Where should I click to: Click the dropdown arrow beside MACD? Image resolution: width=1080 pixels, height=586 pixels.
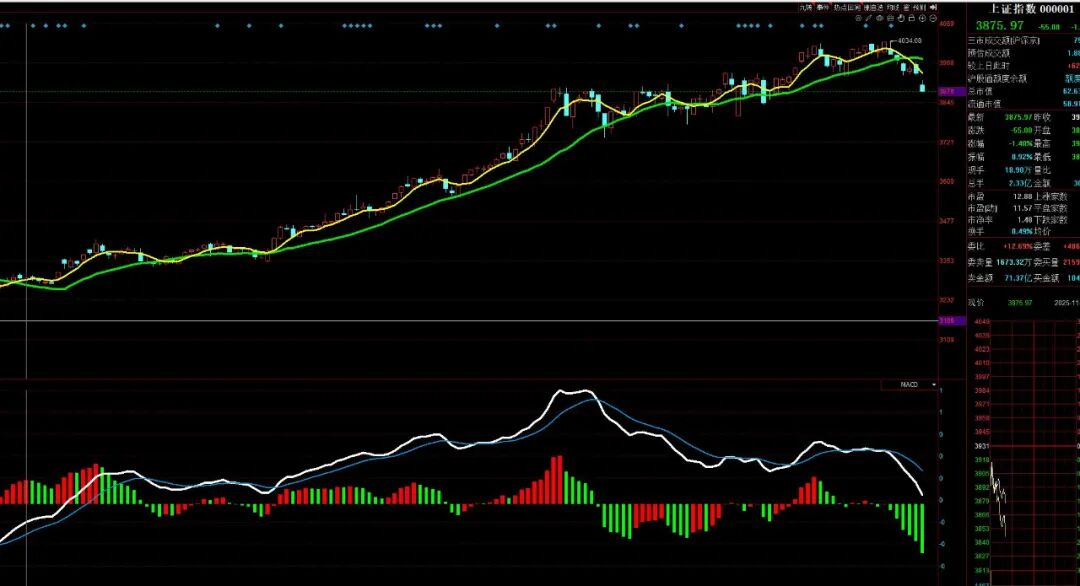pyautogui.click(x=934, y=384)
